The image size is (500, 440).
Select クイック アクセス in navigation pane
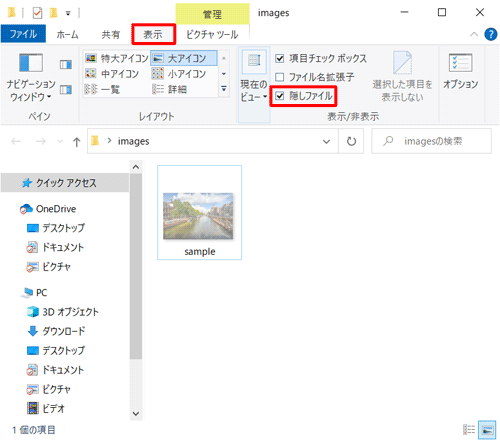point(65,183)
